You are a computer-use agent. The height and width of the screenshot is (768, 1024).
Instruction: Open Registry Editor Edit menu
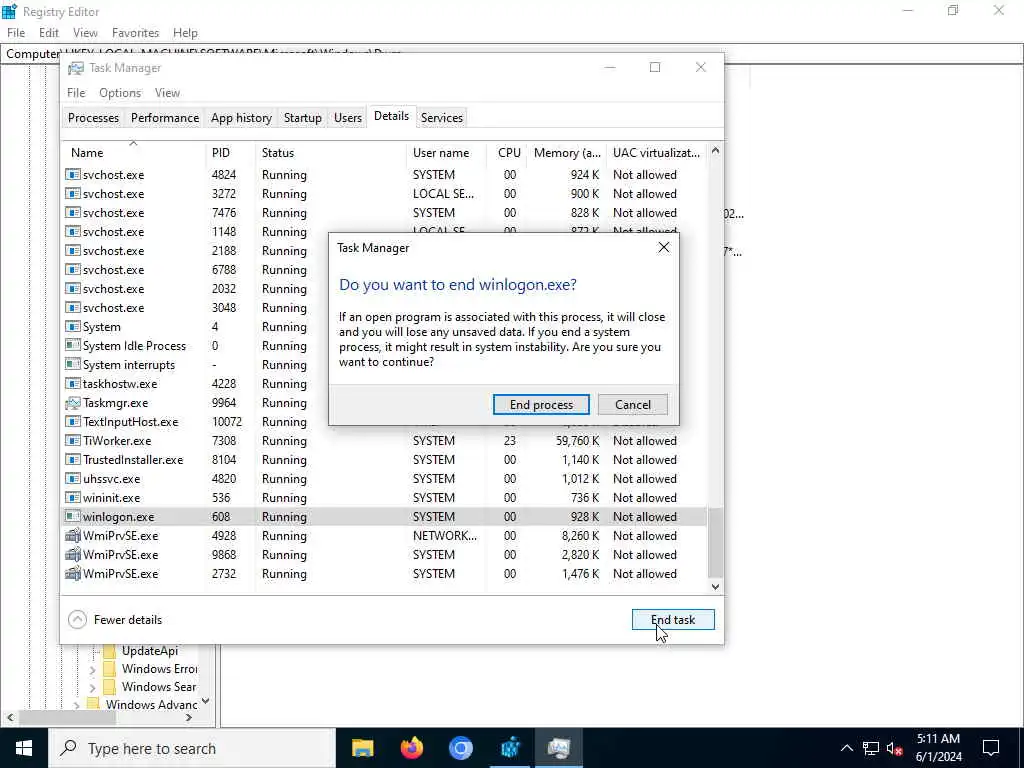(49, 33)
